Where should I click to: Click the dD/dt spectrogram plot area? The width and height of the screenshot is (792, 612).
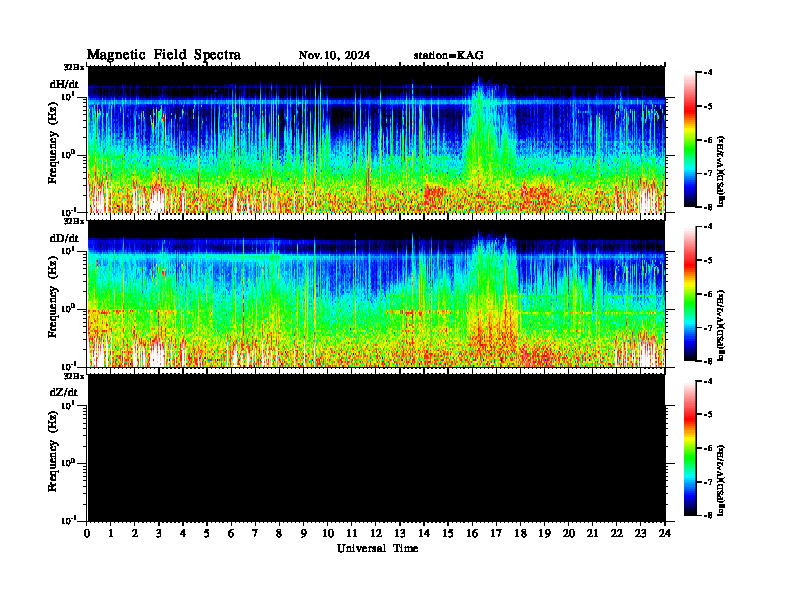point(376,294)
